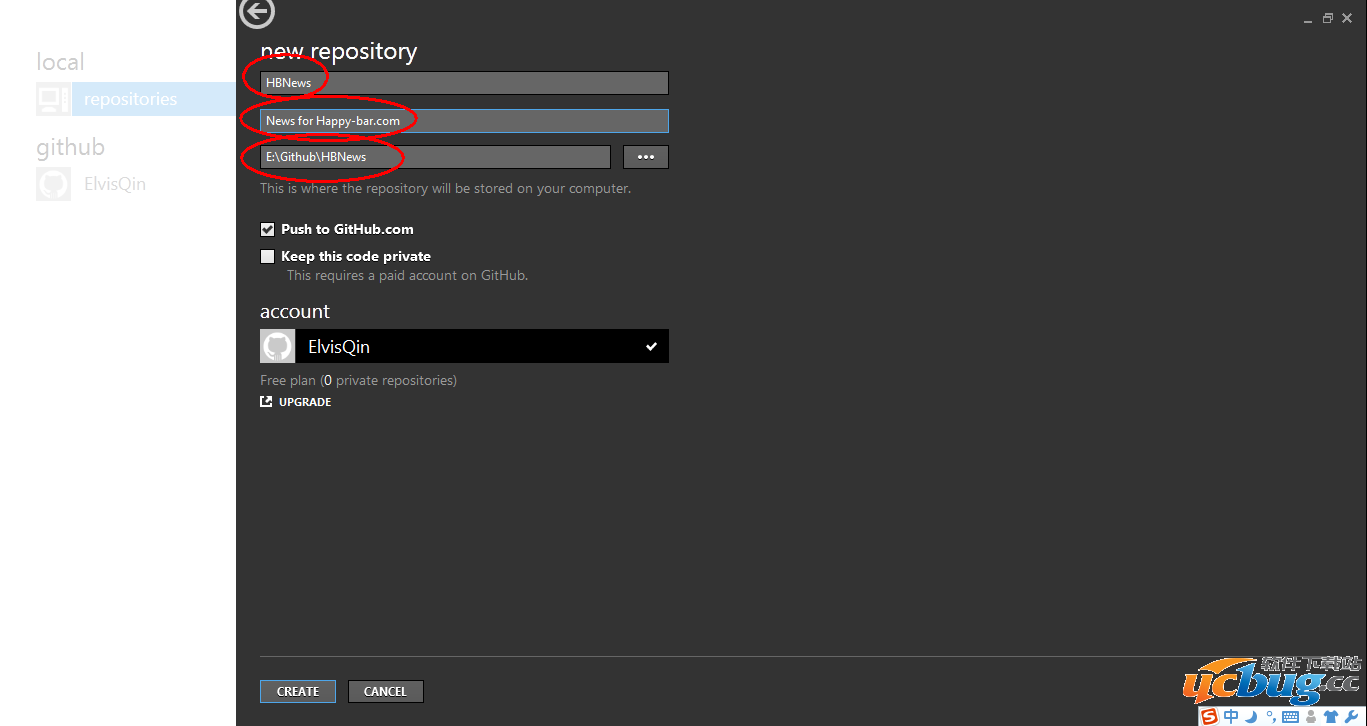The image size is (1367, 726).
Task: Open folder browse ellipsis button
Action: tap(645, 157)
